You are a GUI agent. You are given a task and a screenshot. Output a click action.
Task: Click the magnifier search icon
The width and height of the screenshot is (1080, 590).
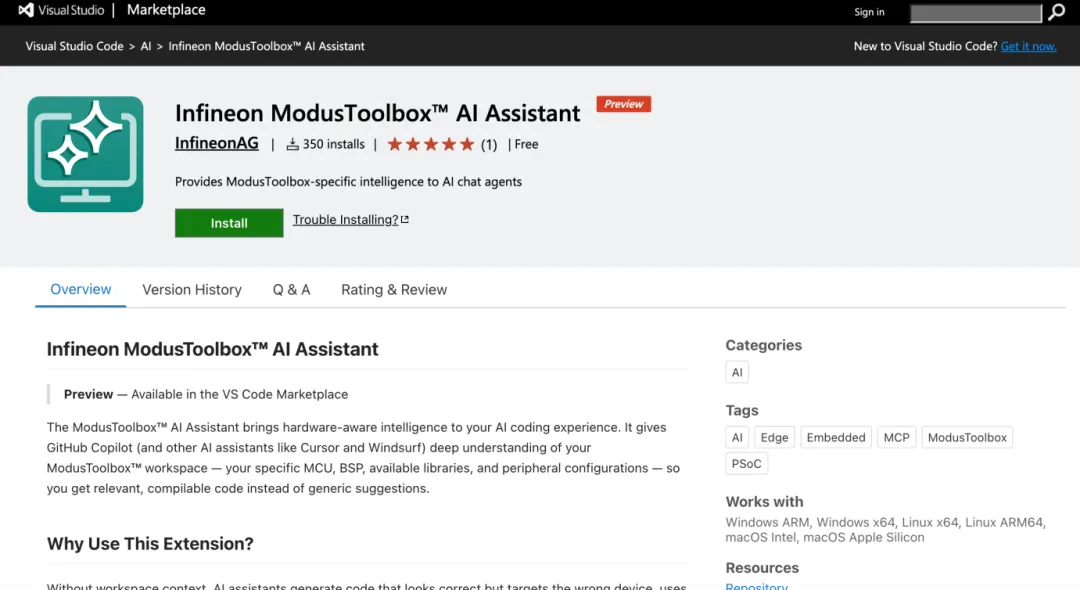[x=1057, y=12]
